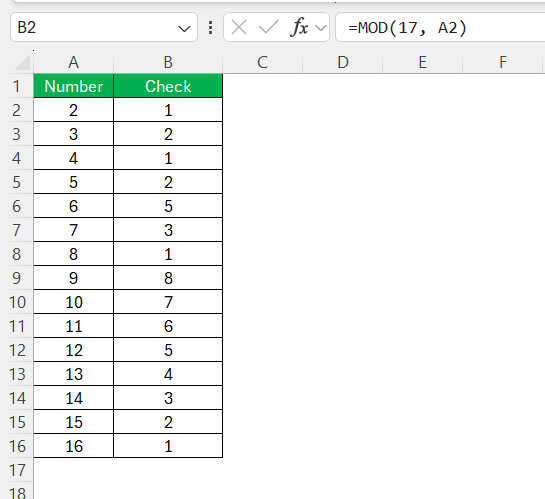Select column C header
The image size is (545, 499).
262,63
